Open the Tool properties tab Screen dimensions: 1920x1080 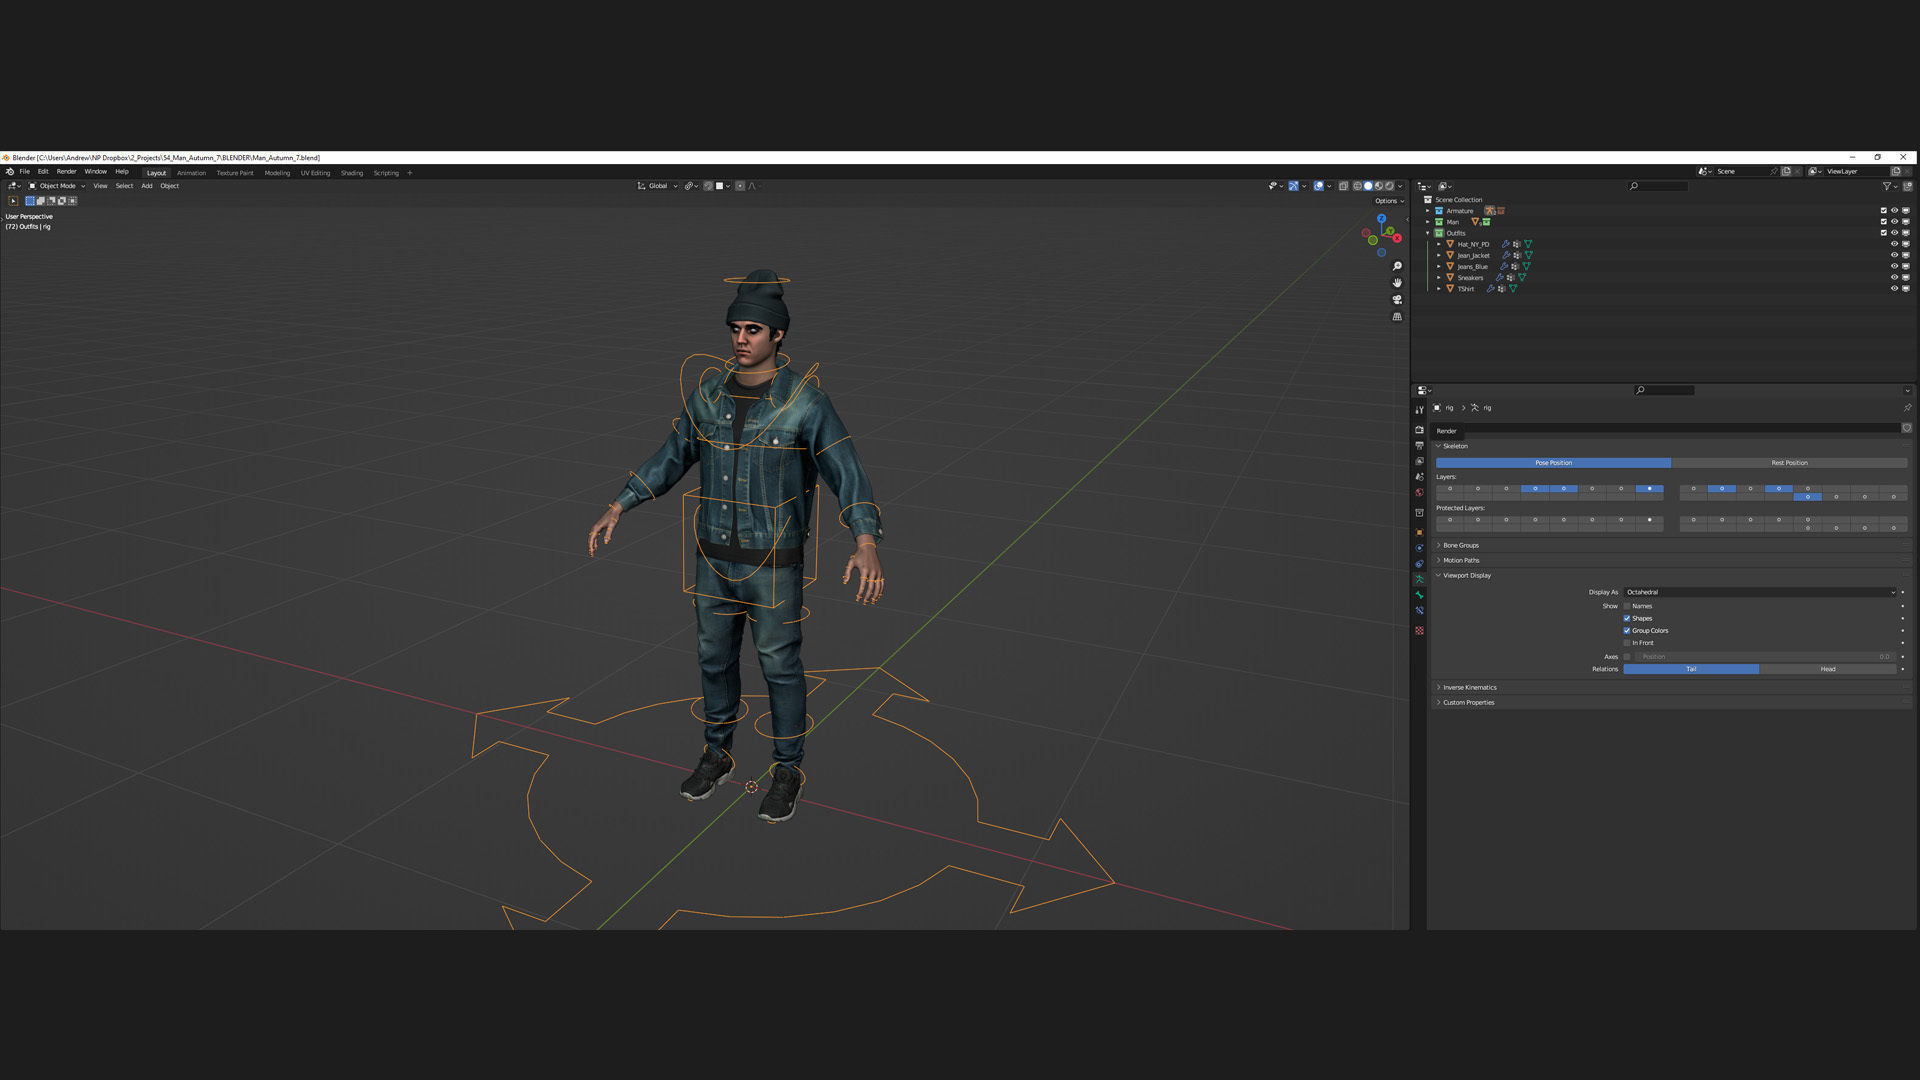[1419, 410]
